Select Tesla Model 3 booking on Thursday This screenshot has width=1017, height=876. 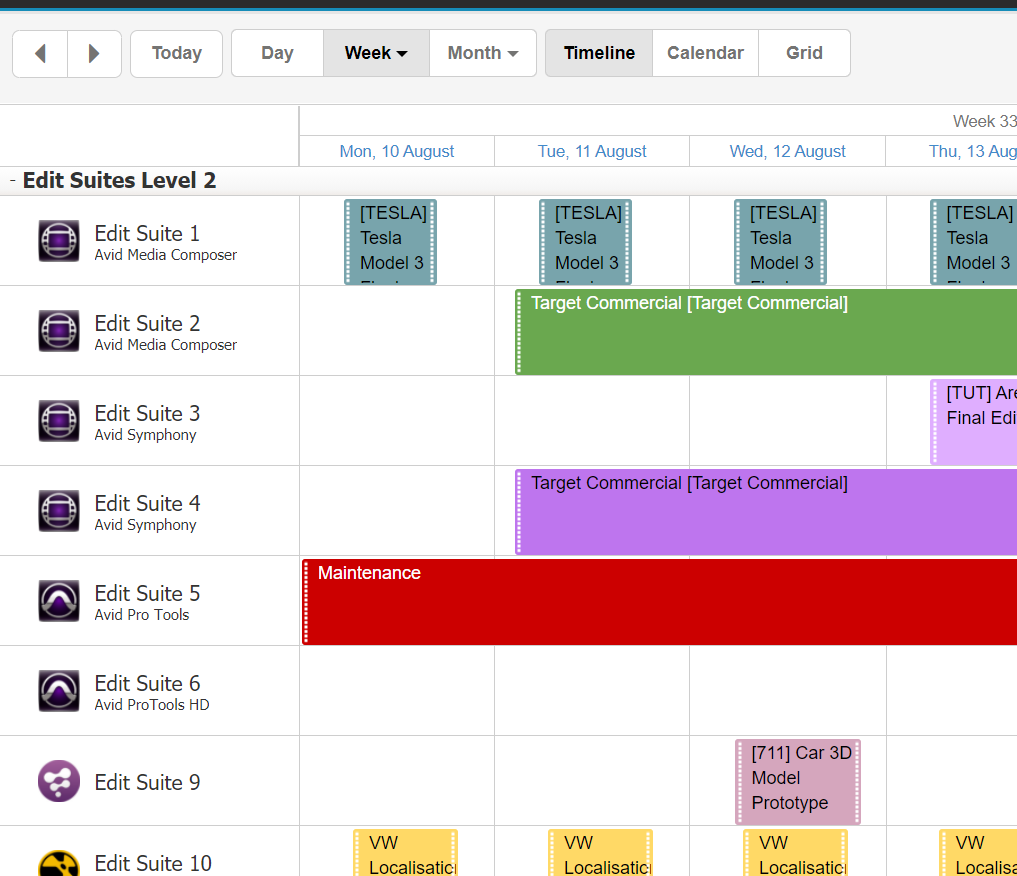(974, 242)
